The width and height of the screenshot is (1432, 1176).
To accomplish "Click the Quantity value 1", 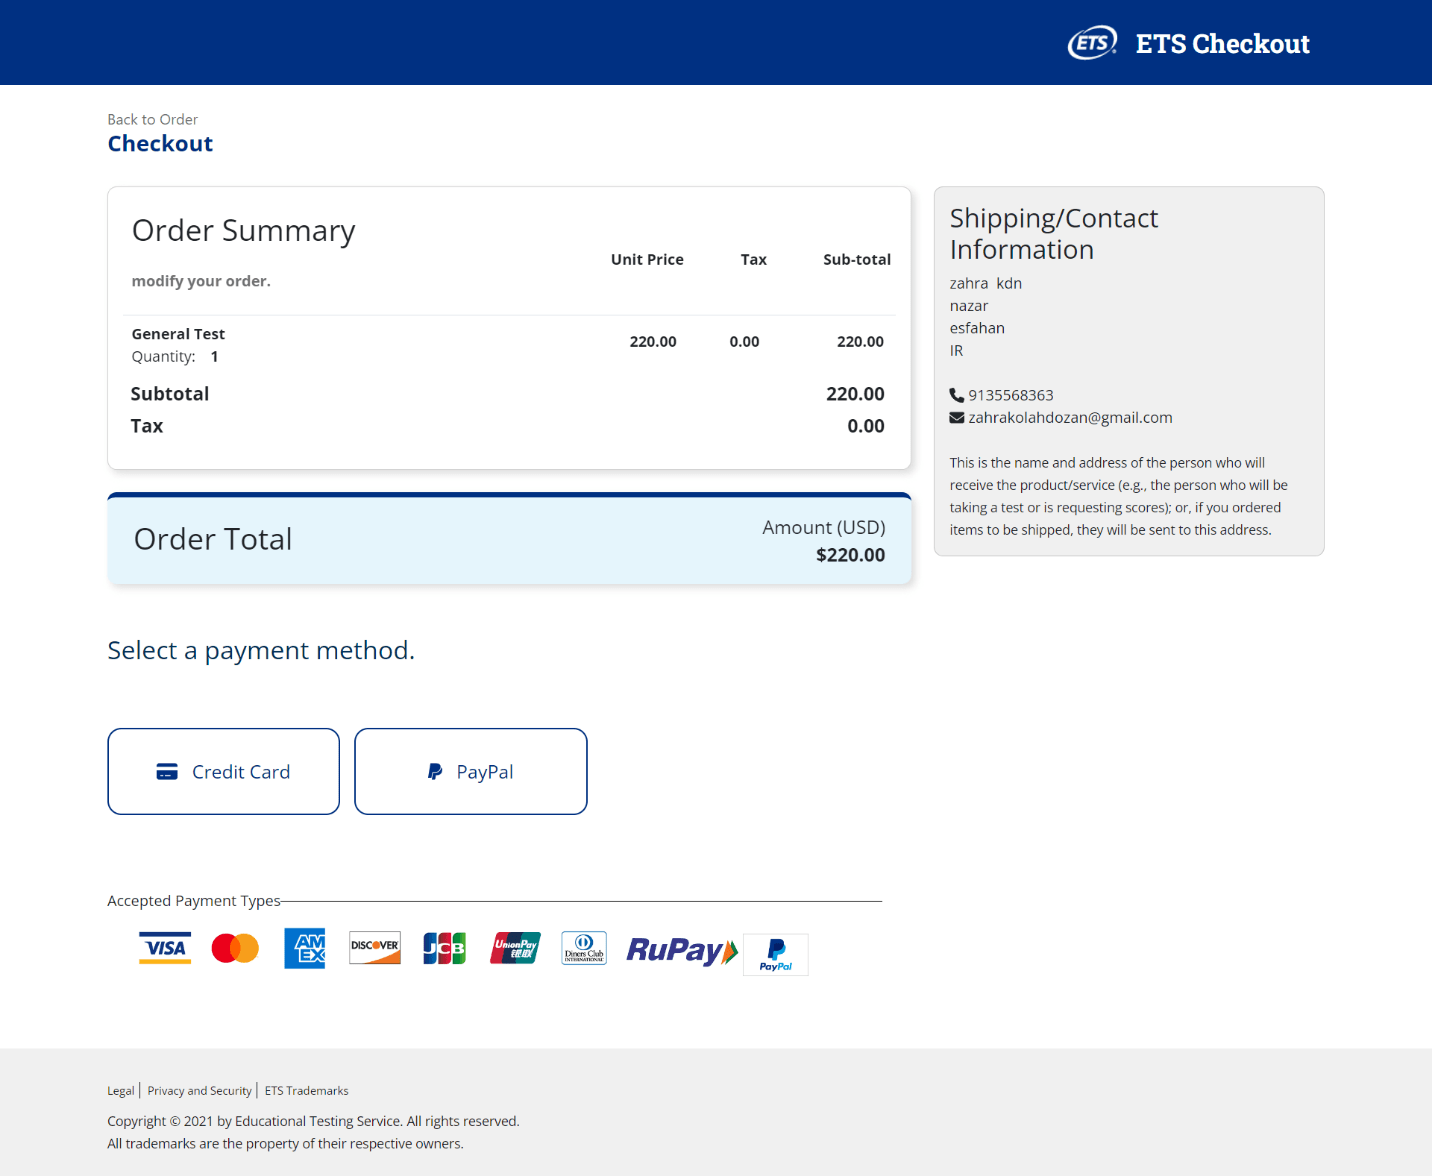I will (x=214, y=357).
